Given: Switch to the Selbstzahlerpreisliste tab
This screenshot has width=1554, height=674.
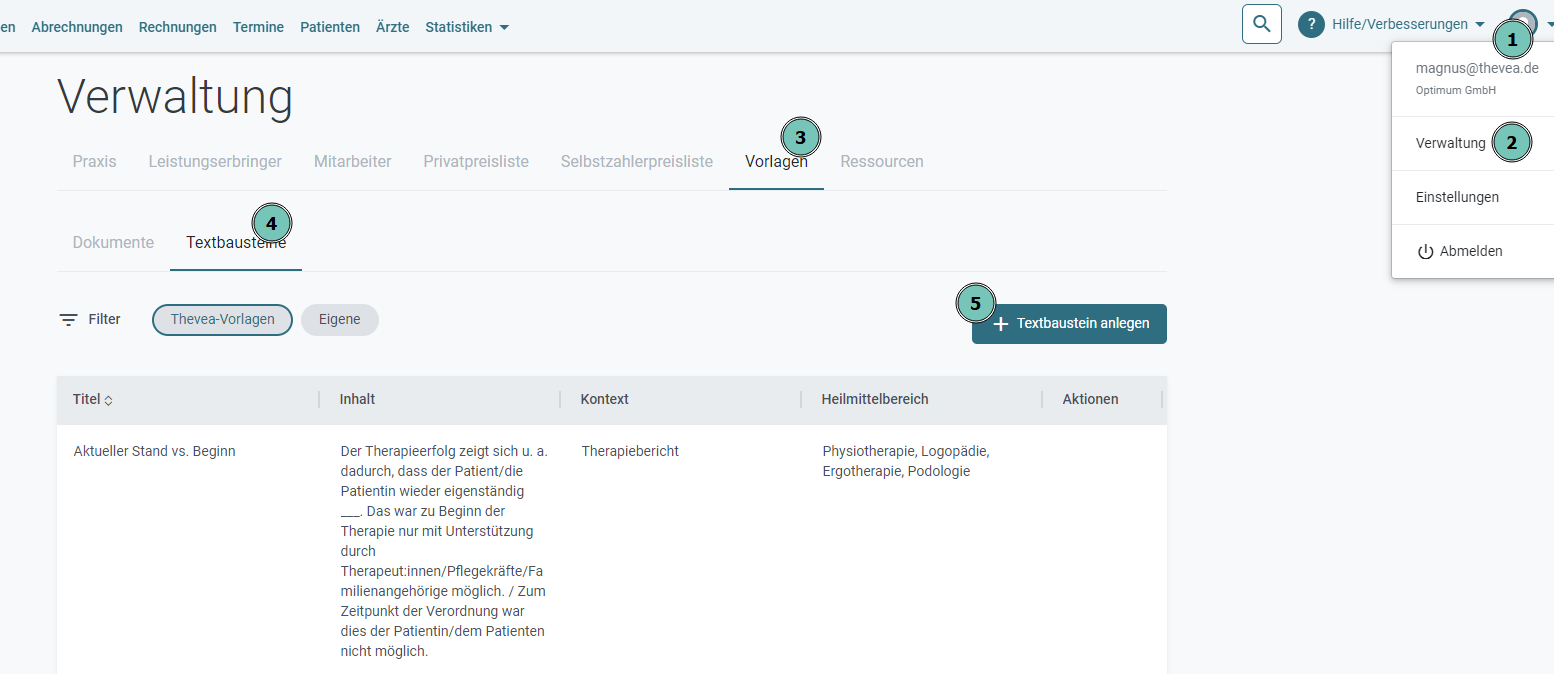Looking at the screenshot, I should click(x=637, y=161).
